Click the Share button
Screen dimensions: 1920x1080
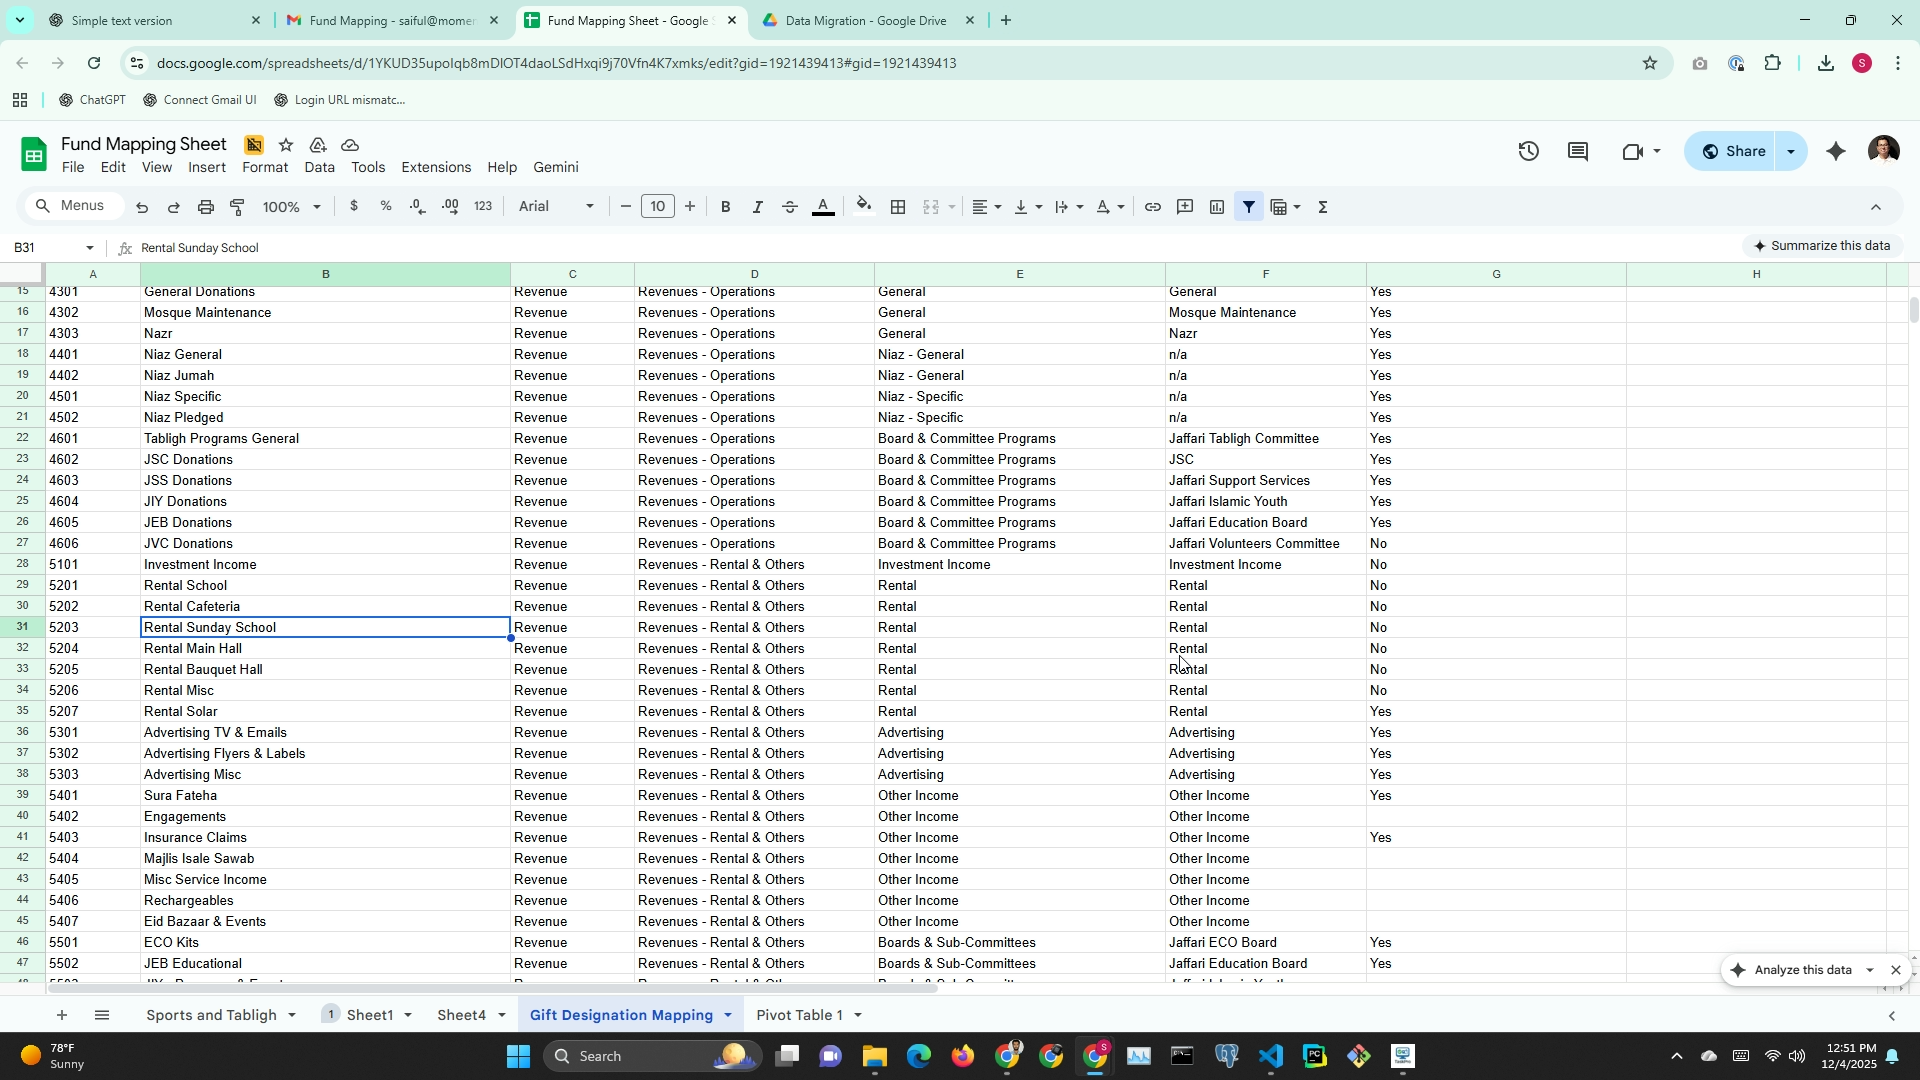[x=1734, y=152]
